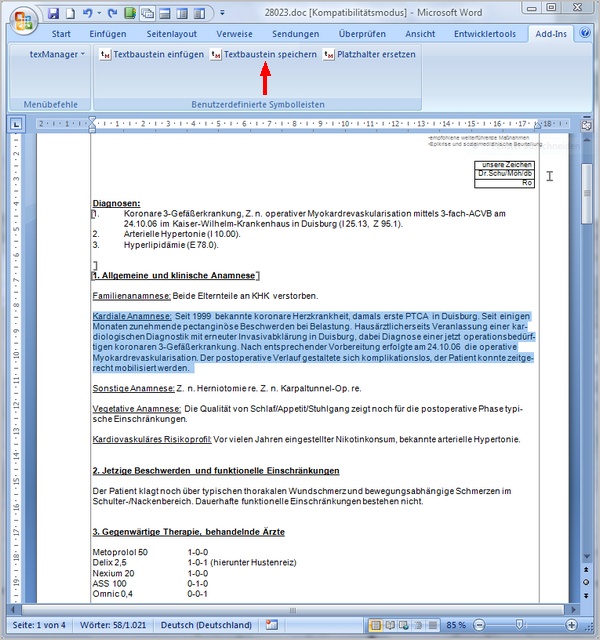
Task: Switch to Full Screen Reading view
Action: click(390, 625)
